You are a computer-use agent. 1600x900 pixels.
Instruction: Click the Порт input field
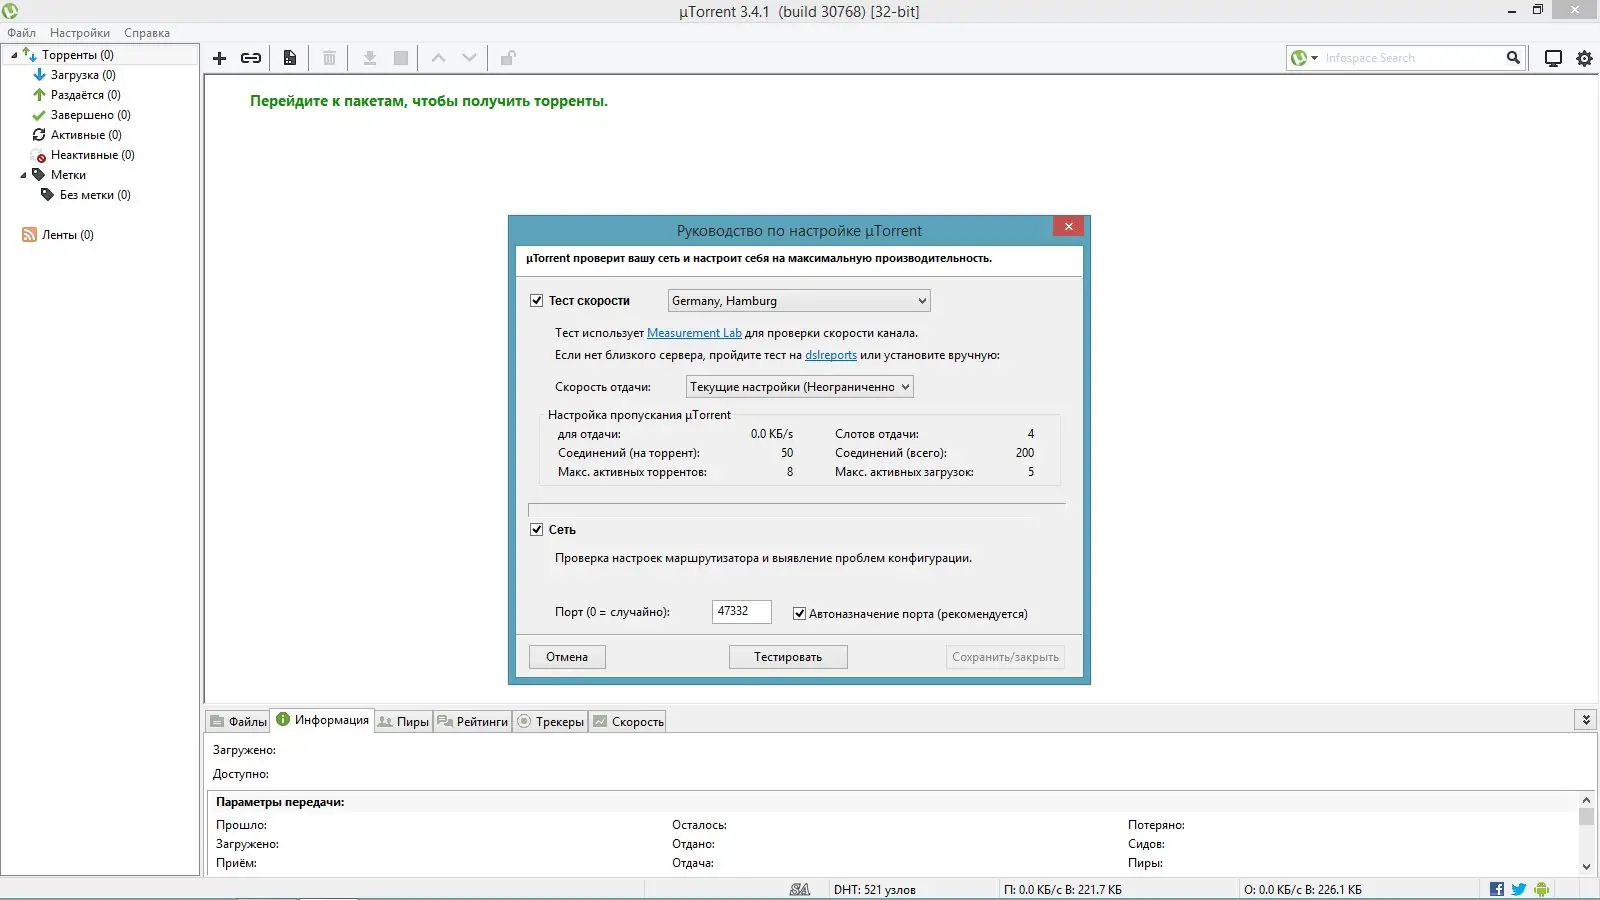741,612
